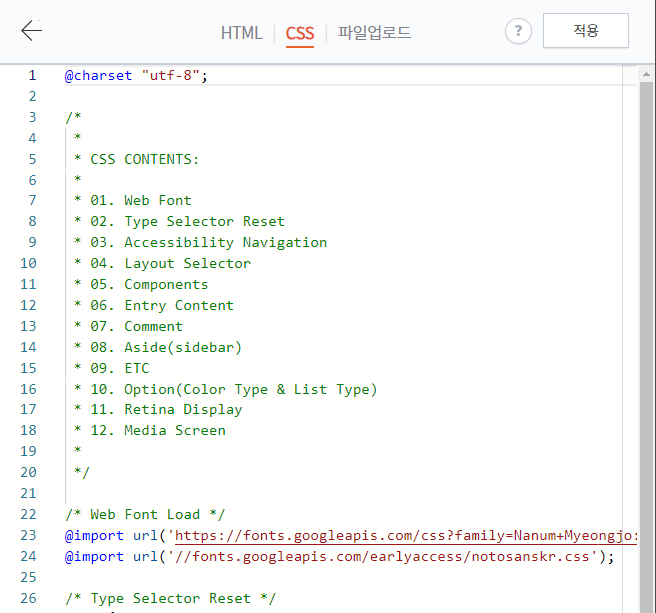The height and width of the screenshot is (613, 656).
Task: Click "/* Type Selector Reset */" comment on line 26
Action: [x=171, y=598]
